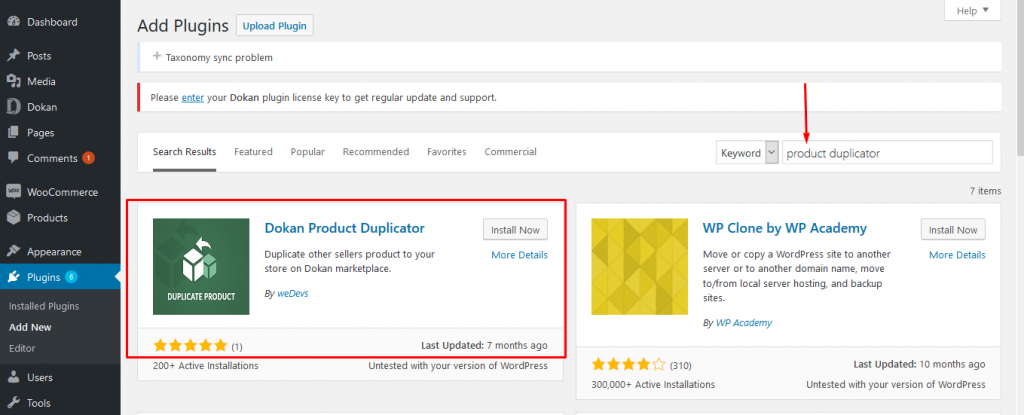Viewport: 1024px width, 415px height.
Task: Open the Products menu label
Action: tap(47, 218)
